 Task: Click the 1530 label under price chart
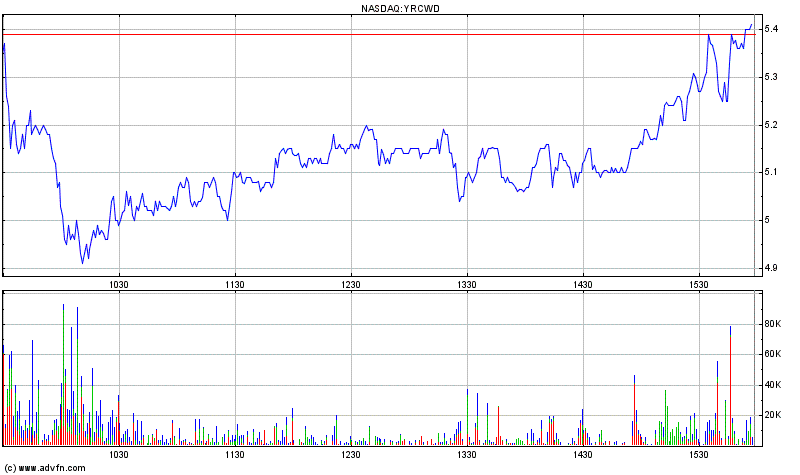[x=698, y=285]
